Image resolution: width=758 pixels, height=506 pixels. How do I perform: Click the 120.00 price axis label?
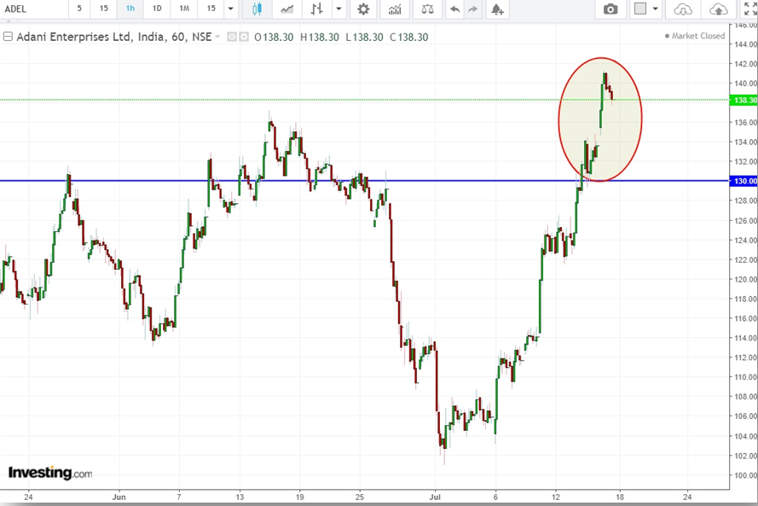tap(745, 279)
